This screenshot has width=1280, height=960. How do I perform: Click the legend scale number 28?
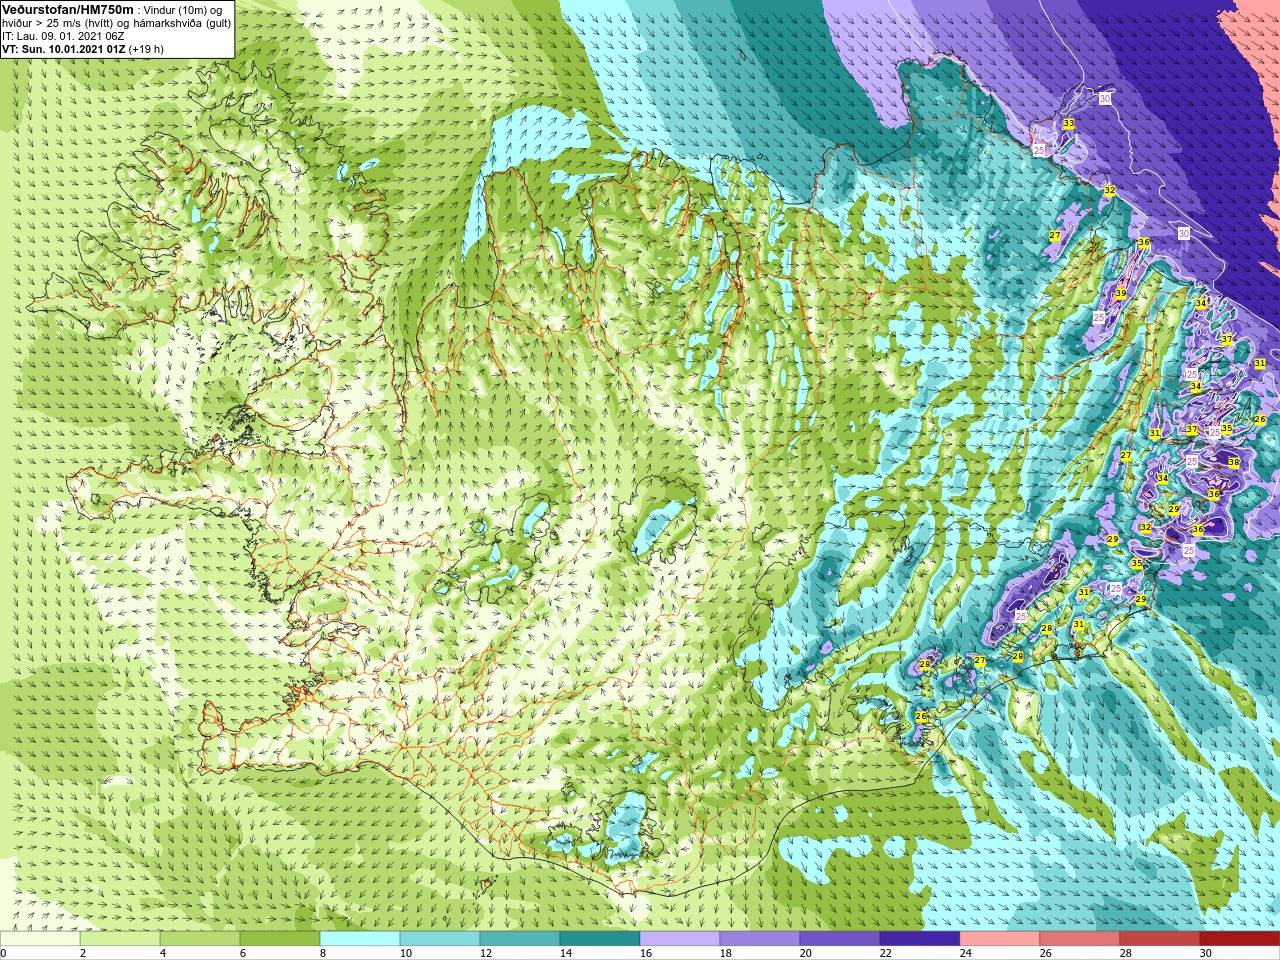click(x=1126, y=953)
